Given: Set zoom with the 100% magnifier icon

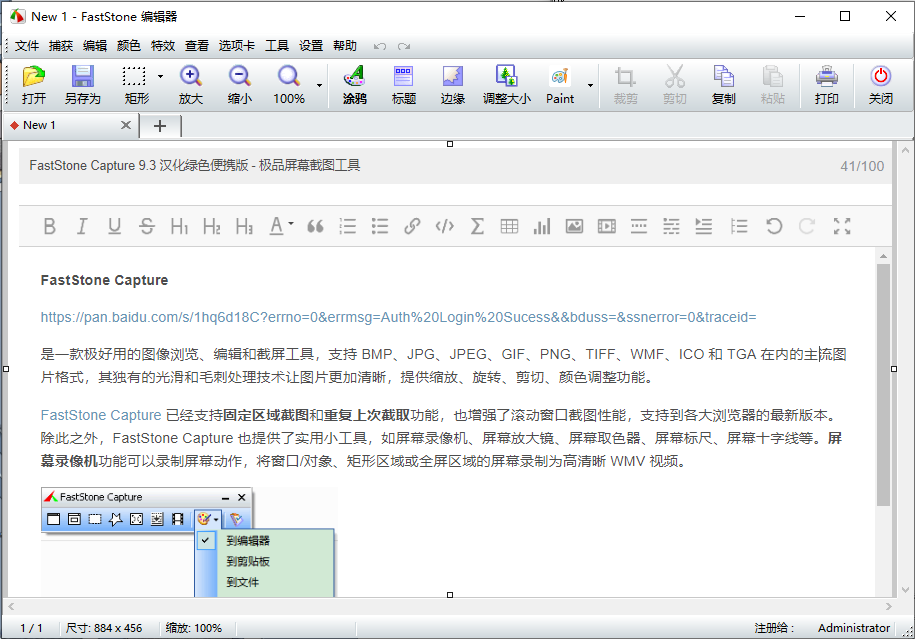Looking at the screenshot, I should (x=289, y=85).
